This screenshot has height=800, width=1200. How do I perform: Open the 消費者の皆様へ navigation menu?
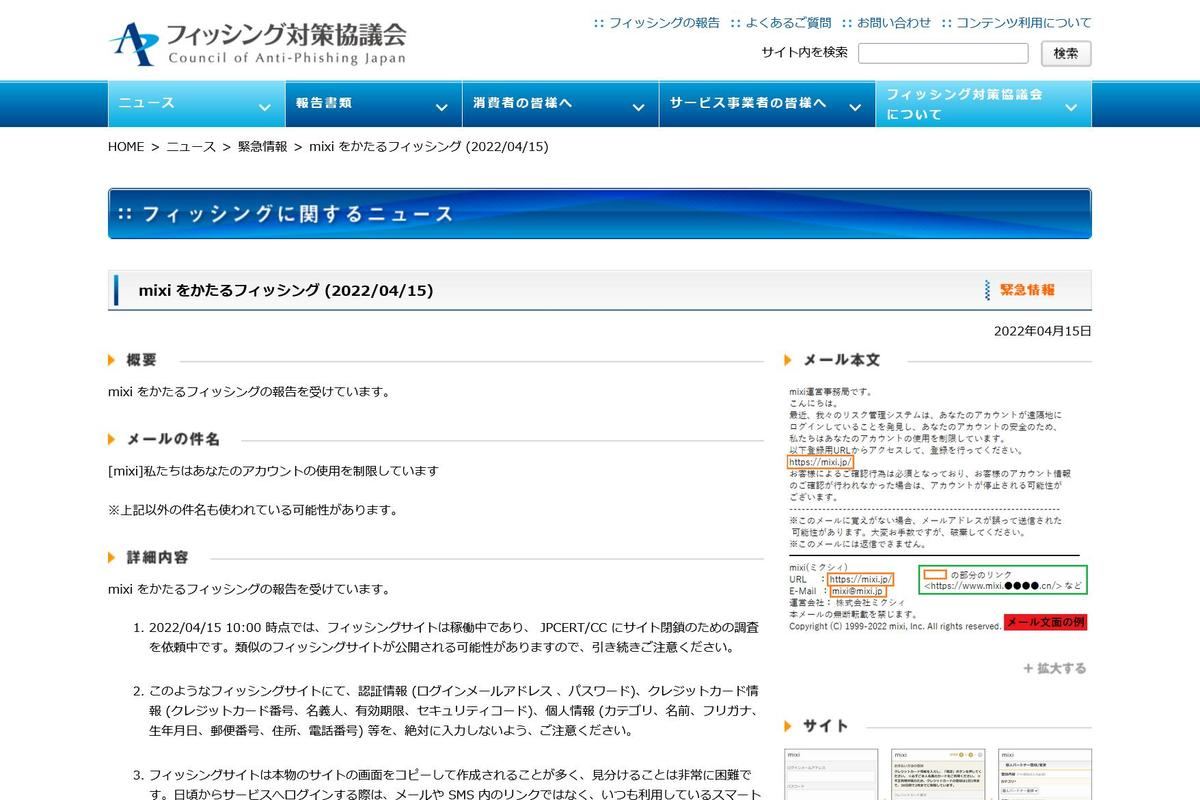[560, 103]
